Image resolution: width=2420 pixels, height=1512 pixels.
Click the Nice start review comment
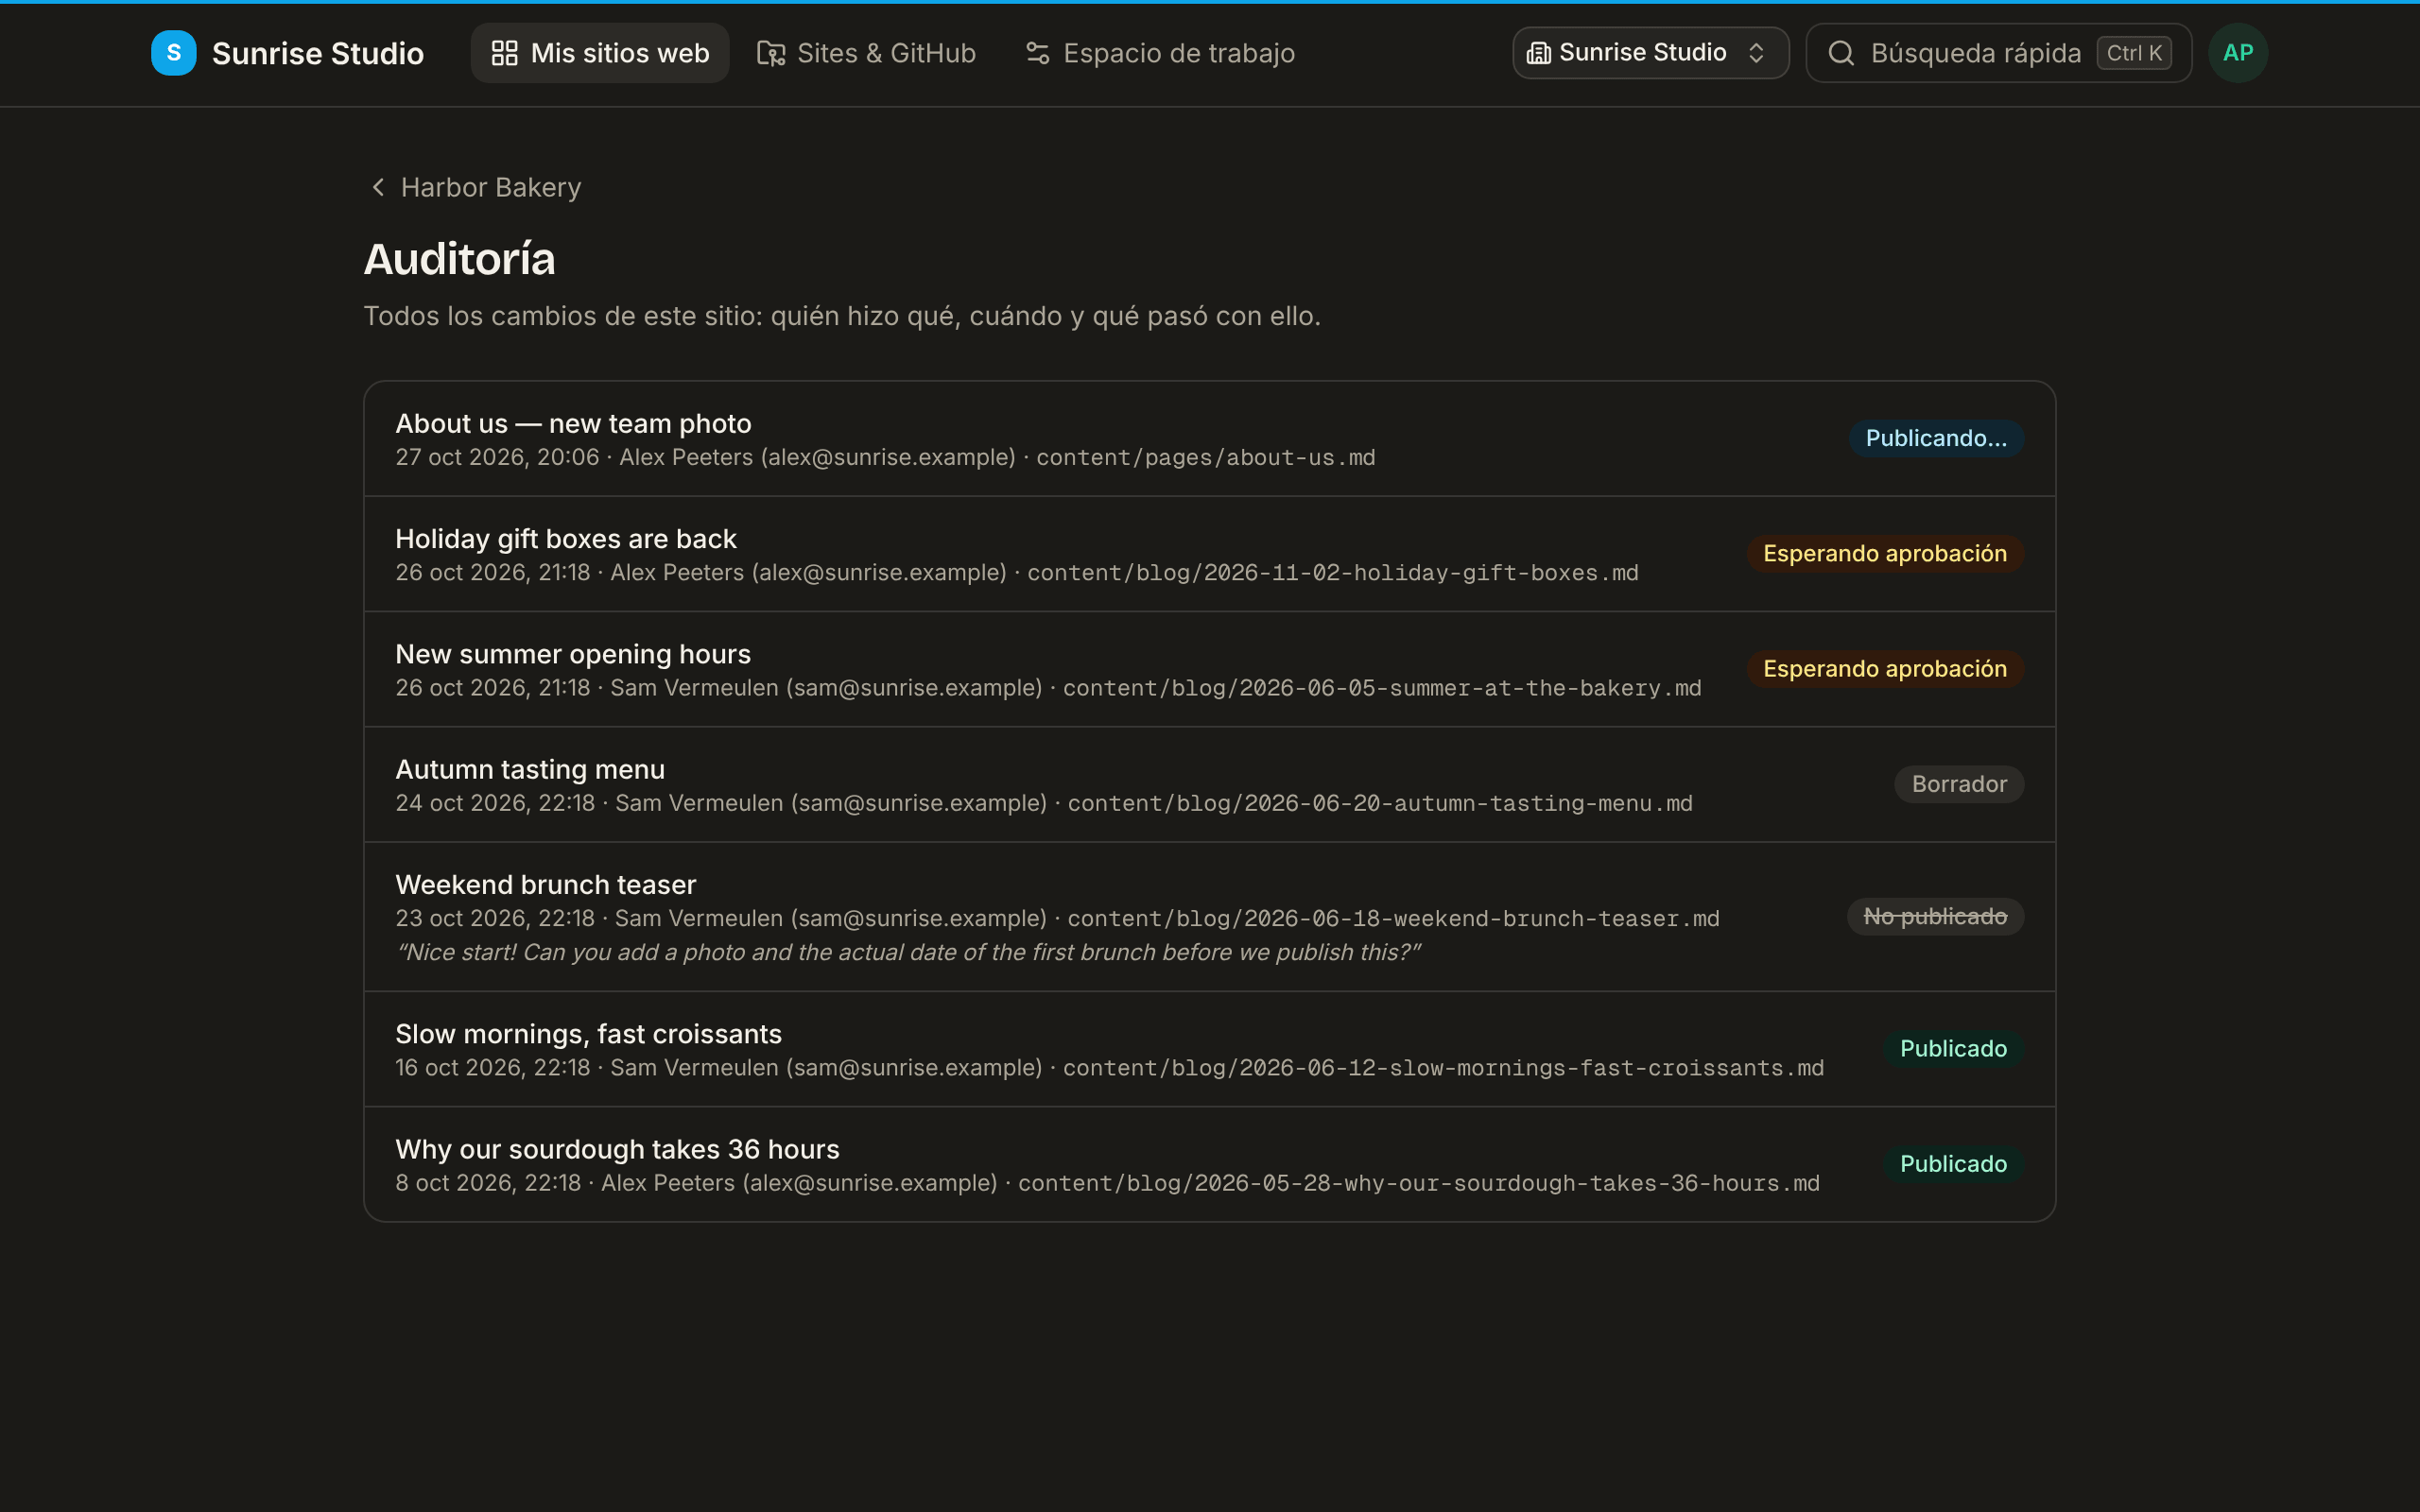coord(908,952)
